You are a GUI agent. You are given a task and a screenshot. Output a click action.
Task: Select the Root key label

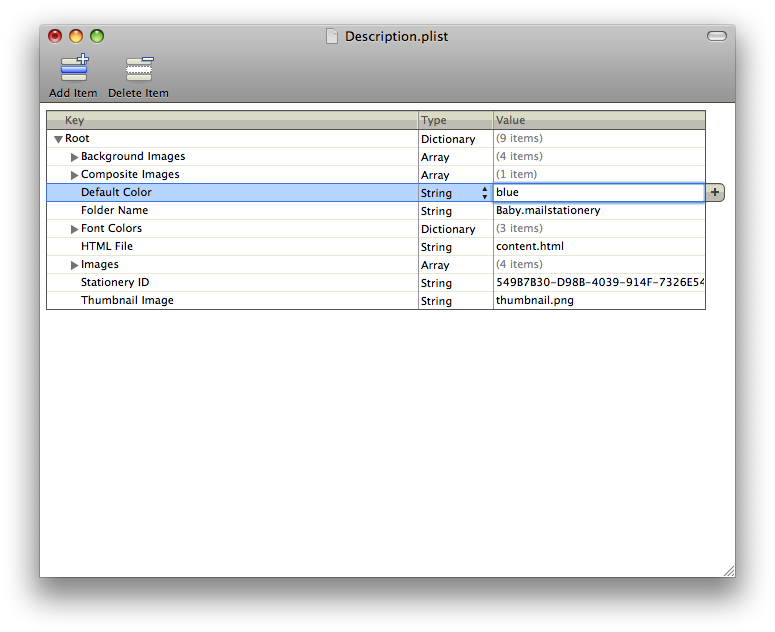(77, 138)
